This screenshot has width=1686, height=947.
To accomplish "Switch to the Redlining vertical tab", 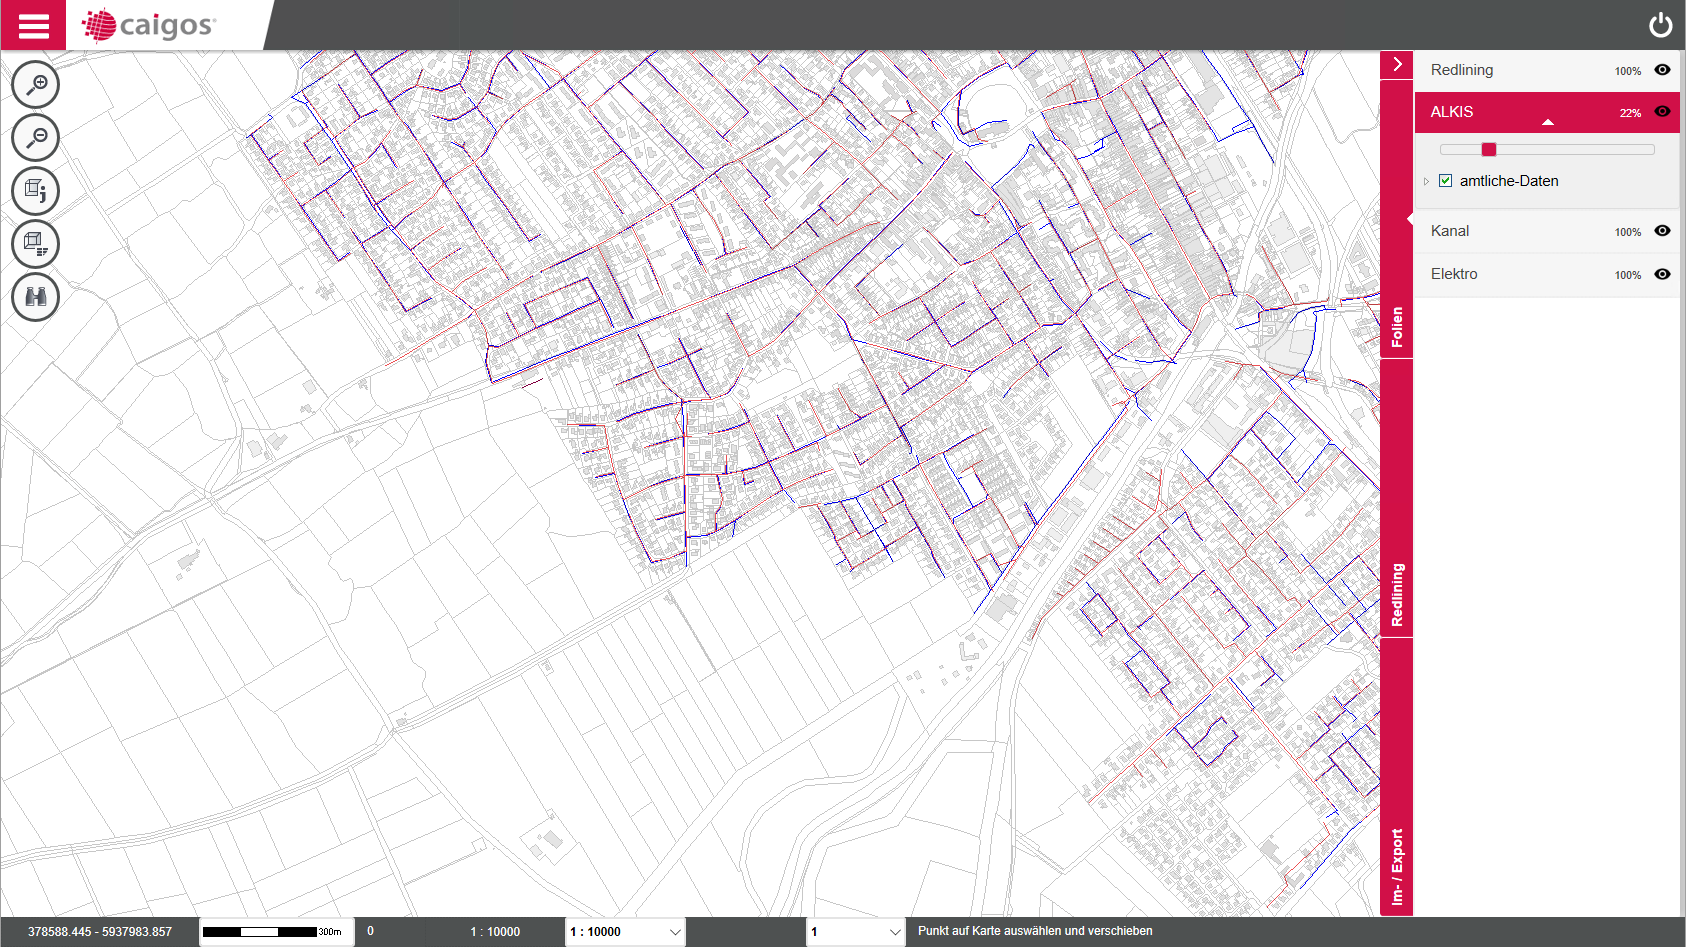I will (1397, 595).
